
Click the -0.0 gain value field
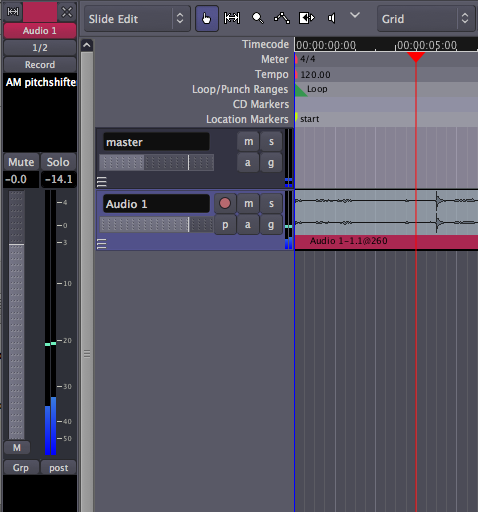(21, 179)
